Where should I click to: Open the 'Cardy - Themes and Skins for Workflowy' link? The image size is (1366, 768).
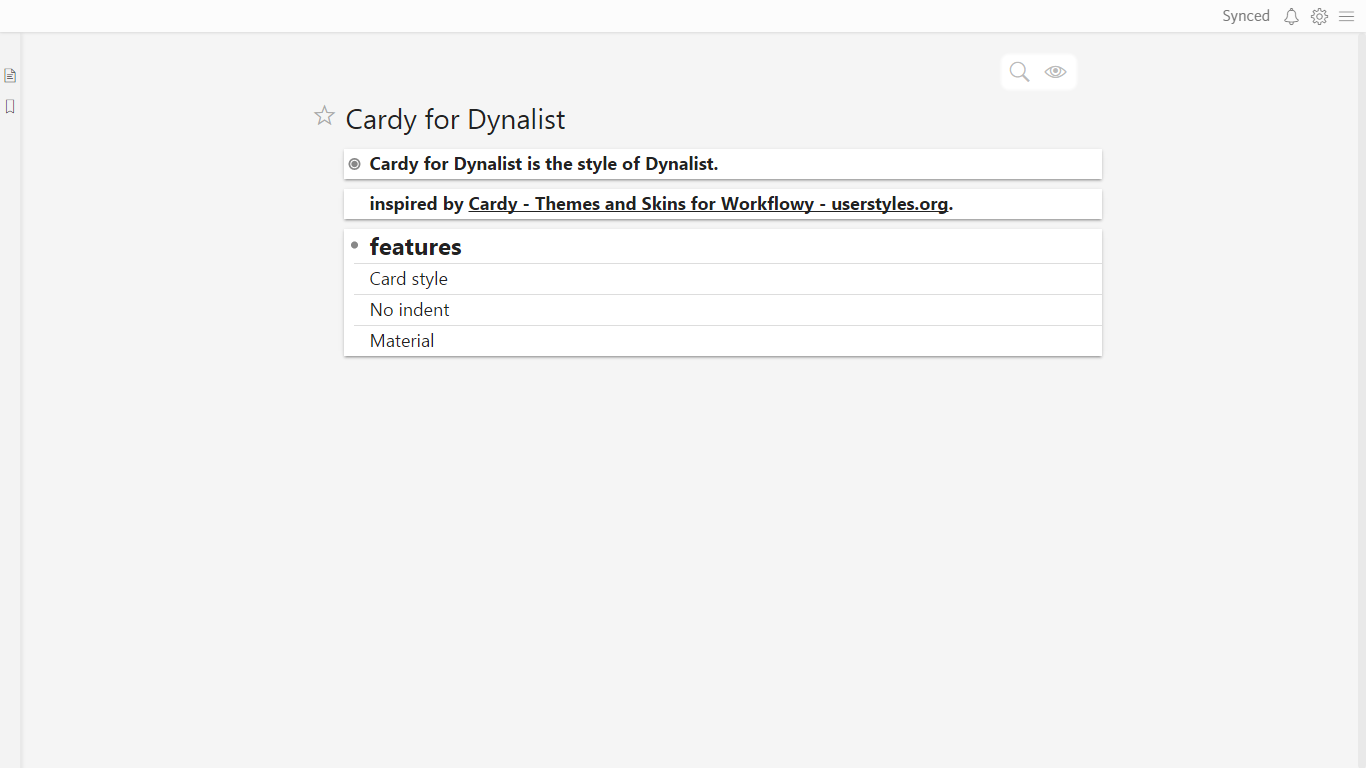pyautogui.click(x=708, y=203)
